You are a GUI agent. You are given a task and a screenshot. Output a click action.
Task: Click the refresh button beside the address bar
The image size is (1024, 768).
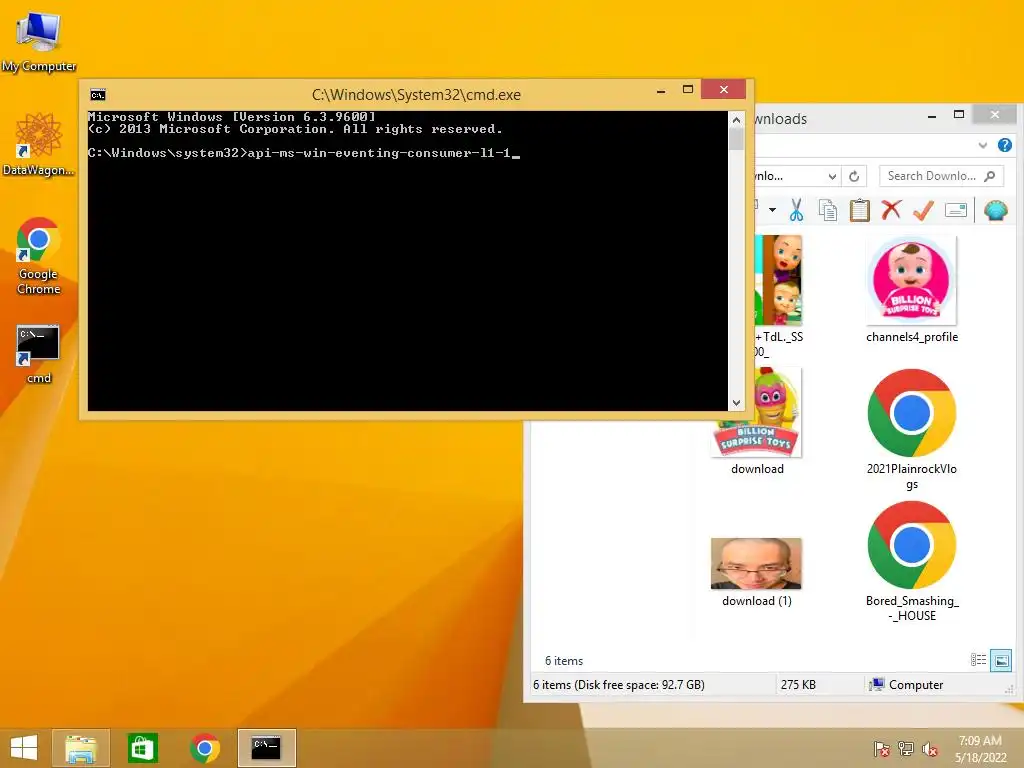[x=854, y=176]
